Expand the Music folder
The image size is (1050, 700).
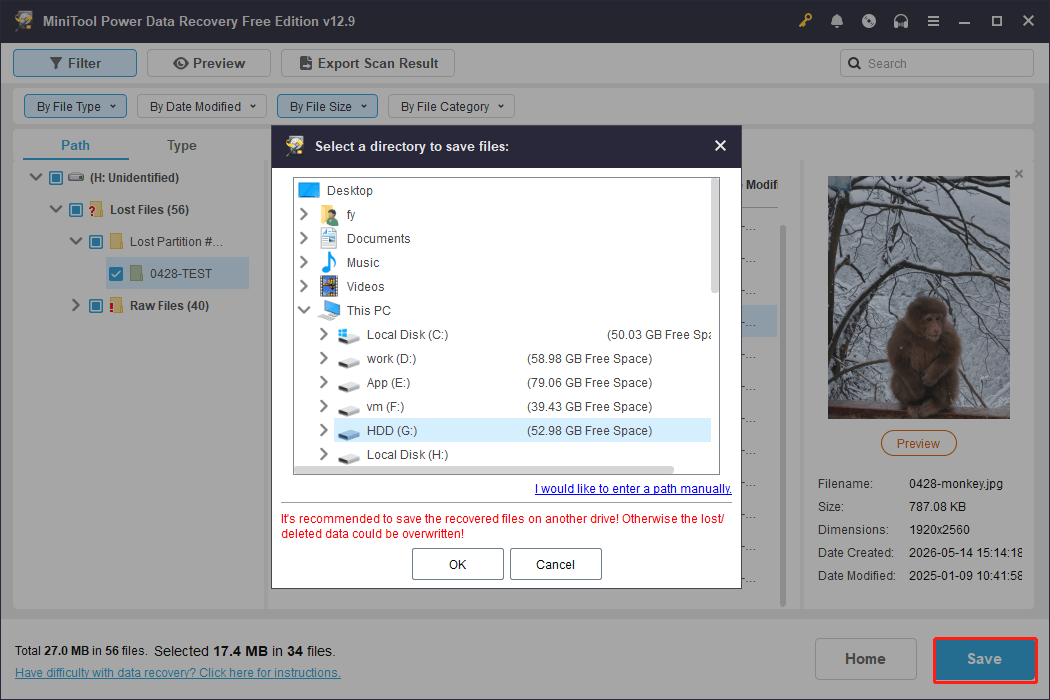[x=304, y=263]
